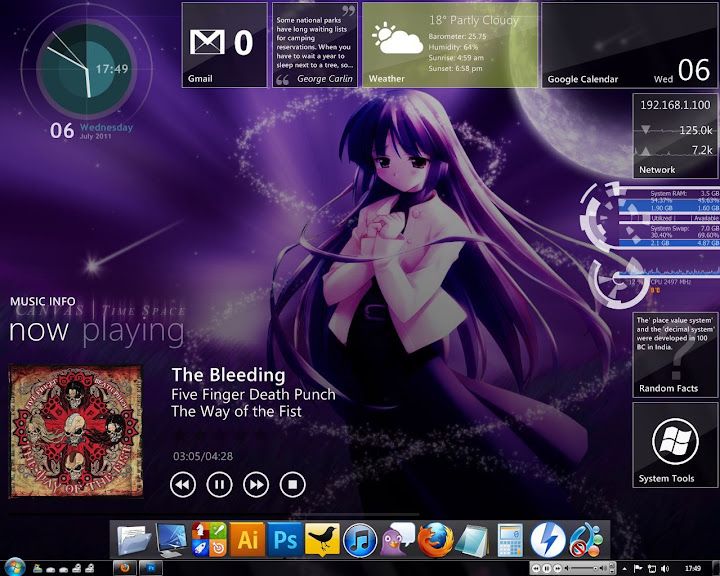The image size is (720, 576).
Task: Click the CPU 2497 MHz meter
Action: [x=670, y=282]
